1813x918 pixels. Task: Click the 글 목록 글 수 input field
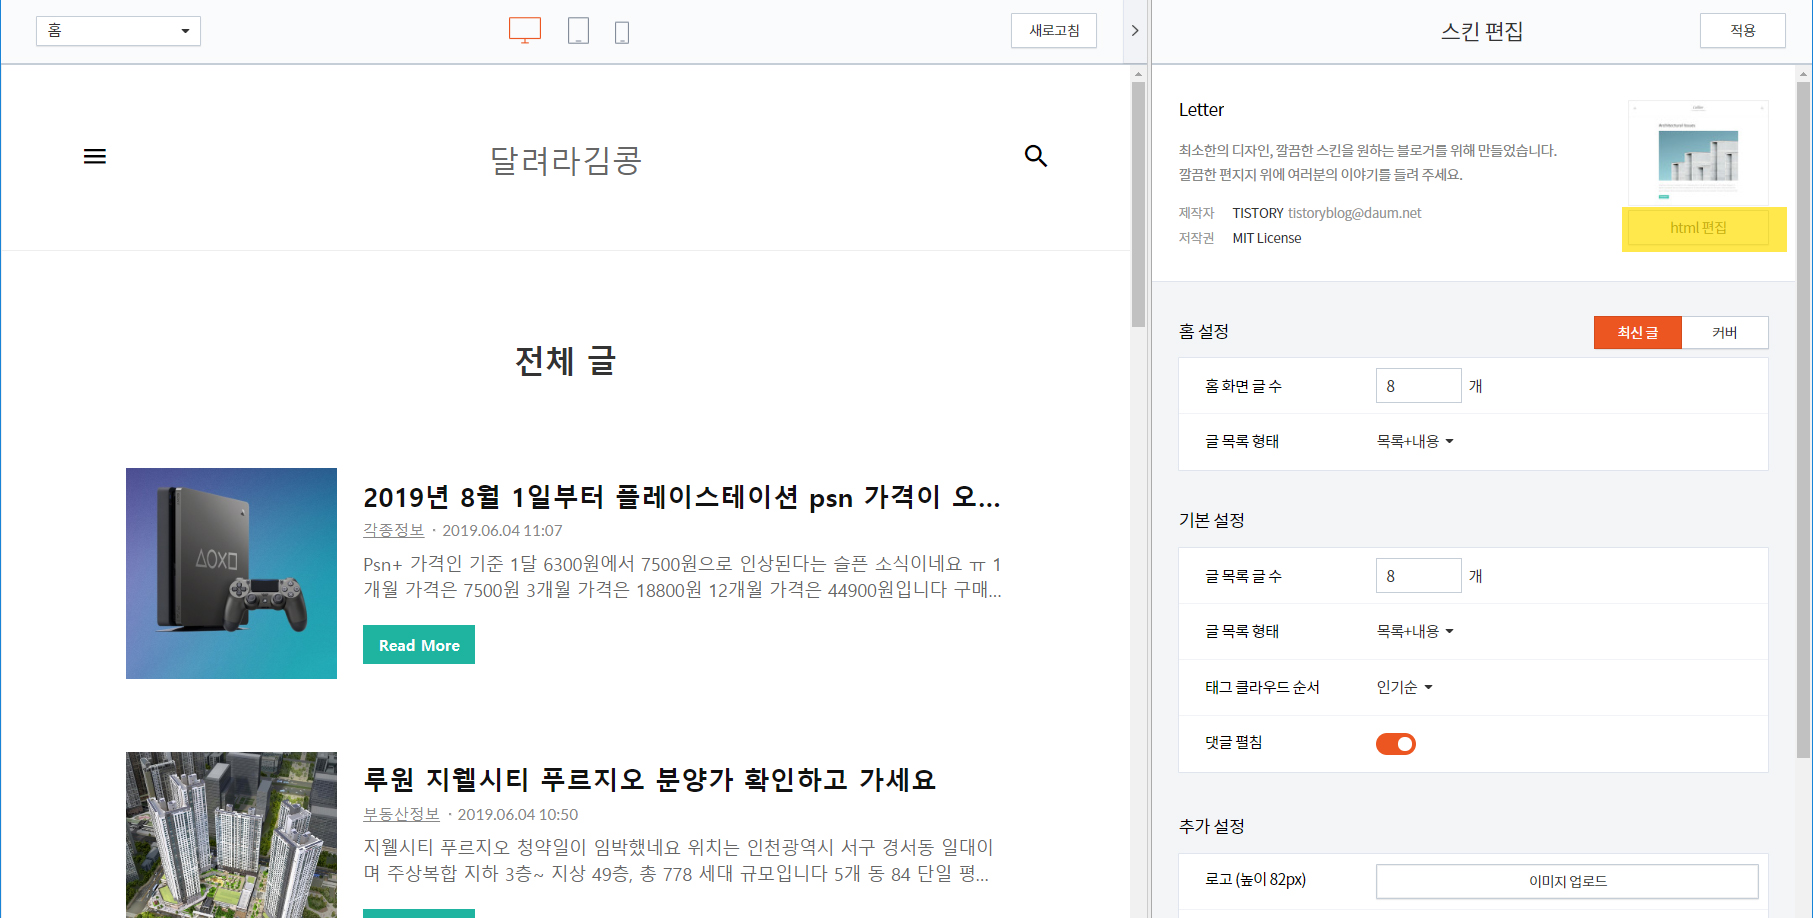pos(1418,576)
